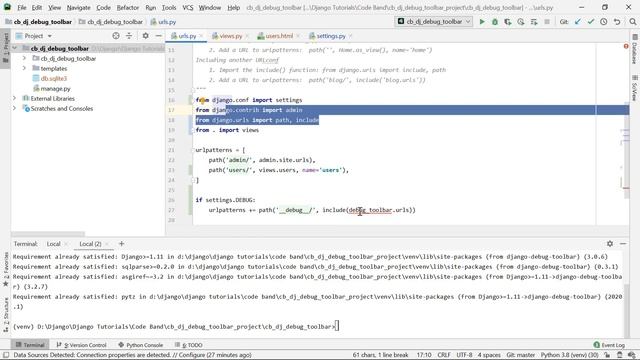Image resolution: width=640 pixels, height=360 pixels.
Task: Click the grey stop square icon
Action: click(547, 22)
